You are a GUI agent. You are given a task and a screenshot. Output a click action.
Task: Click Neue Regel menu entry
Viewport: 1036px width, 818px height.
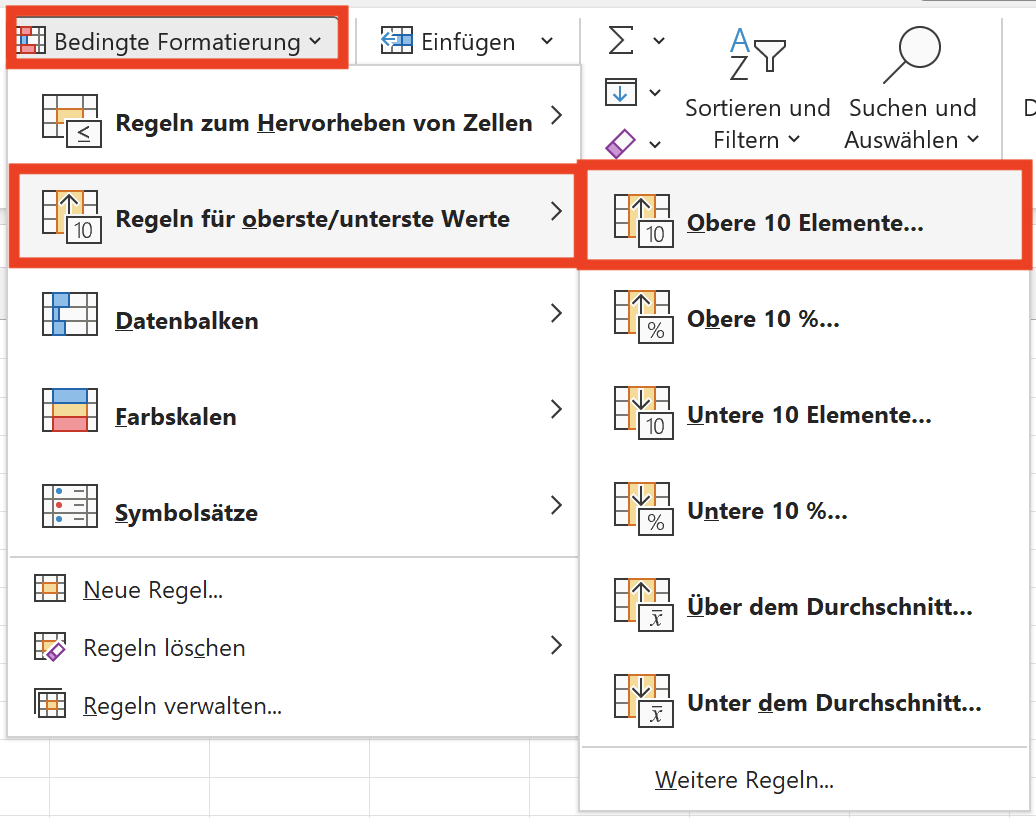tap(152, 590)
